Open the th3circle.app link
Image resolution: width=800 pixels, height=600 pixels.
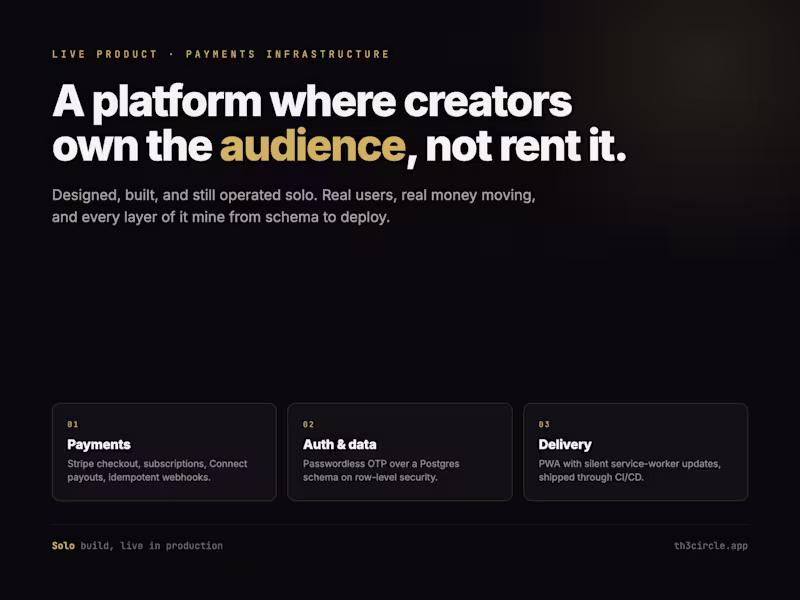[x=711, y=546]
